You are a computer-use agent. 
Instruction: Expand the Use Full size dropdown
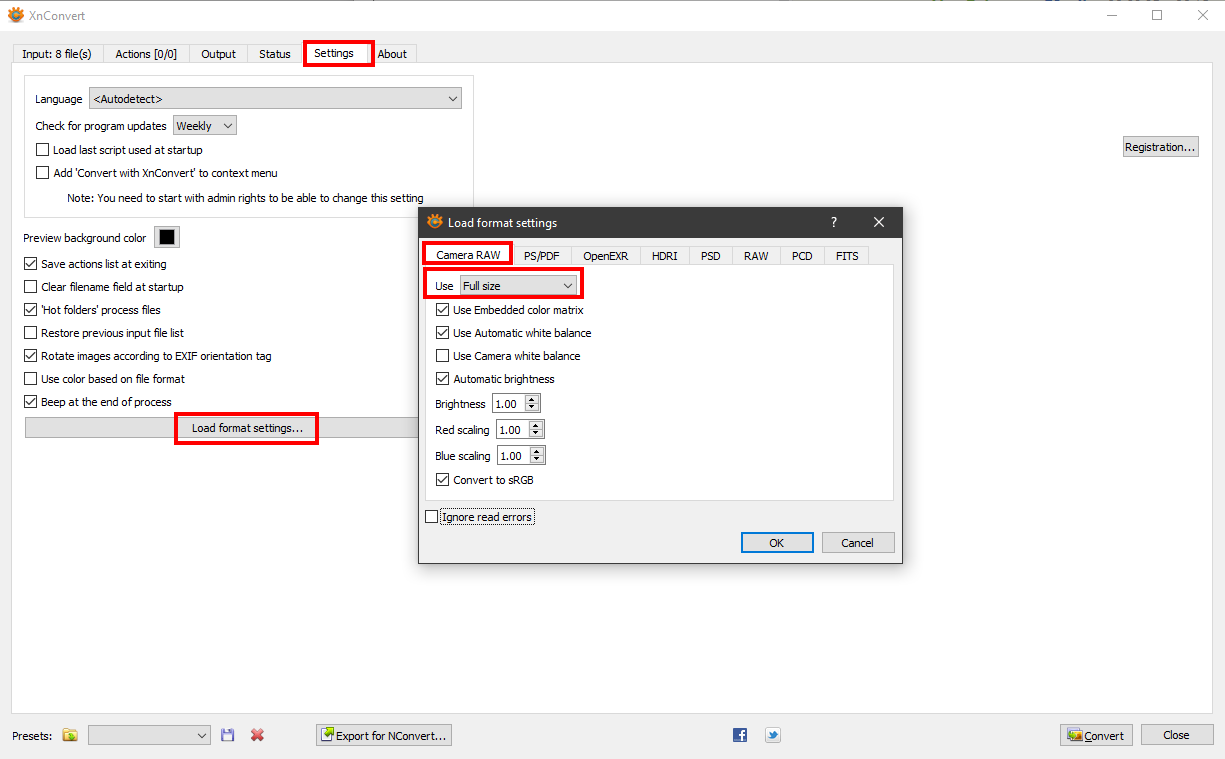(518, 286)
